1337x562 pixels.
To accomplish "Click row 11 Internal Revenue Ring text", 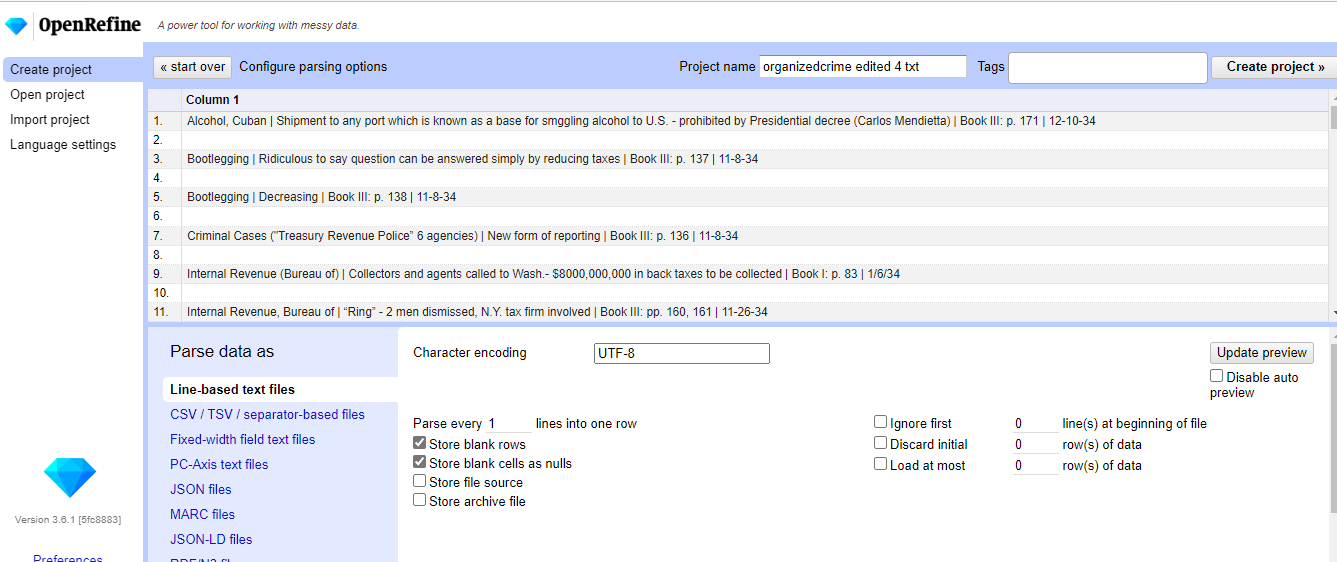I will (477, 312).
